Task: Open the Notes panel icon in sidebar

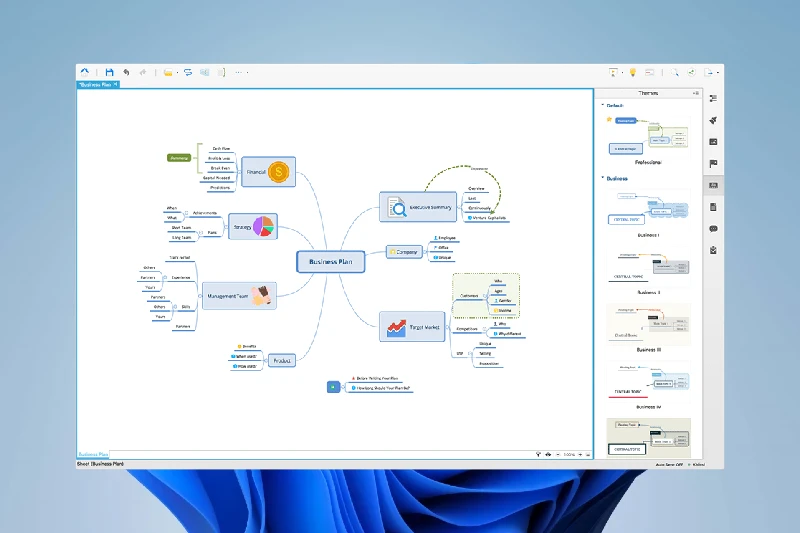Action: [x=713, y=207]
